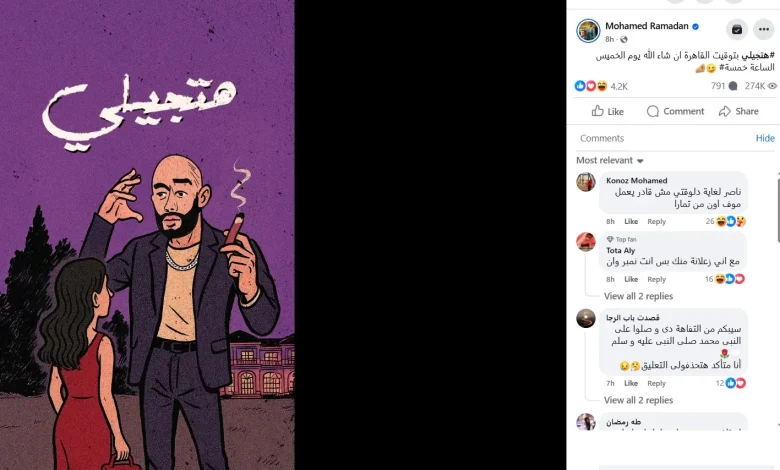Open the Mohamed Ramadan page name link

click(647, 26)
